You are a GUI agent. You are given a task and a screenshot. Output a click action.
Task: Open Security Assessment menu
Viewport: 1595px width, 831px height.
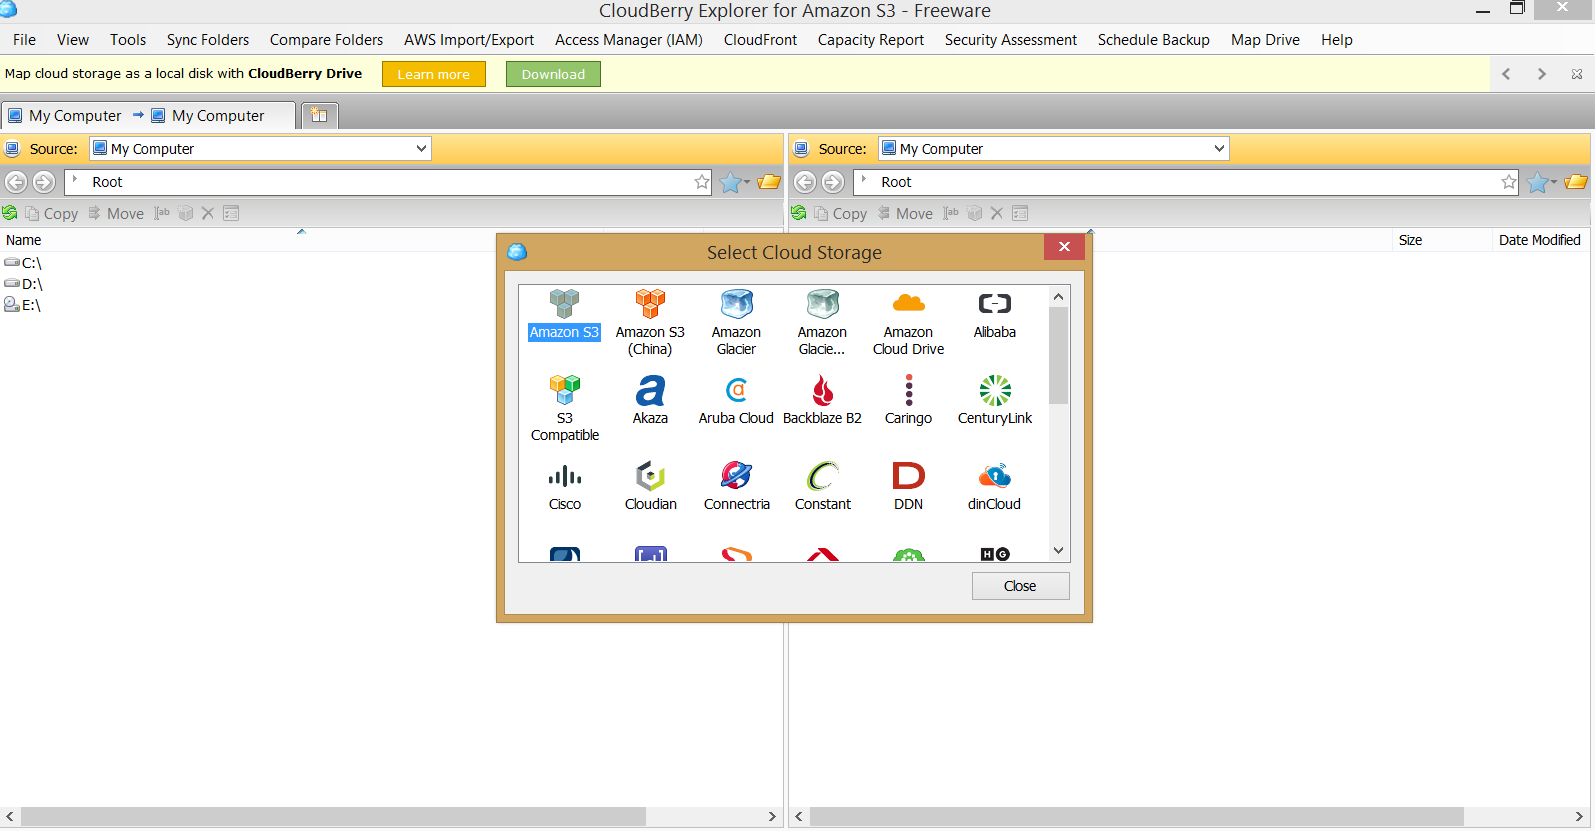click(1010, 40)
